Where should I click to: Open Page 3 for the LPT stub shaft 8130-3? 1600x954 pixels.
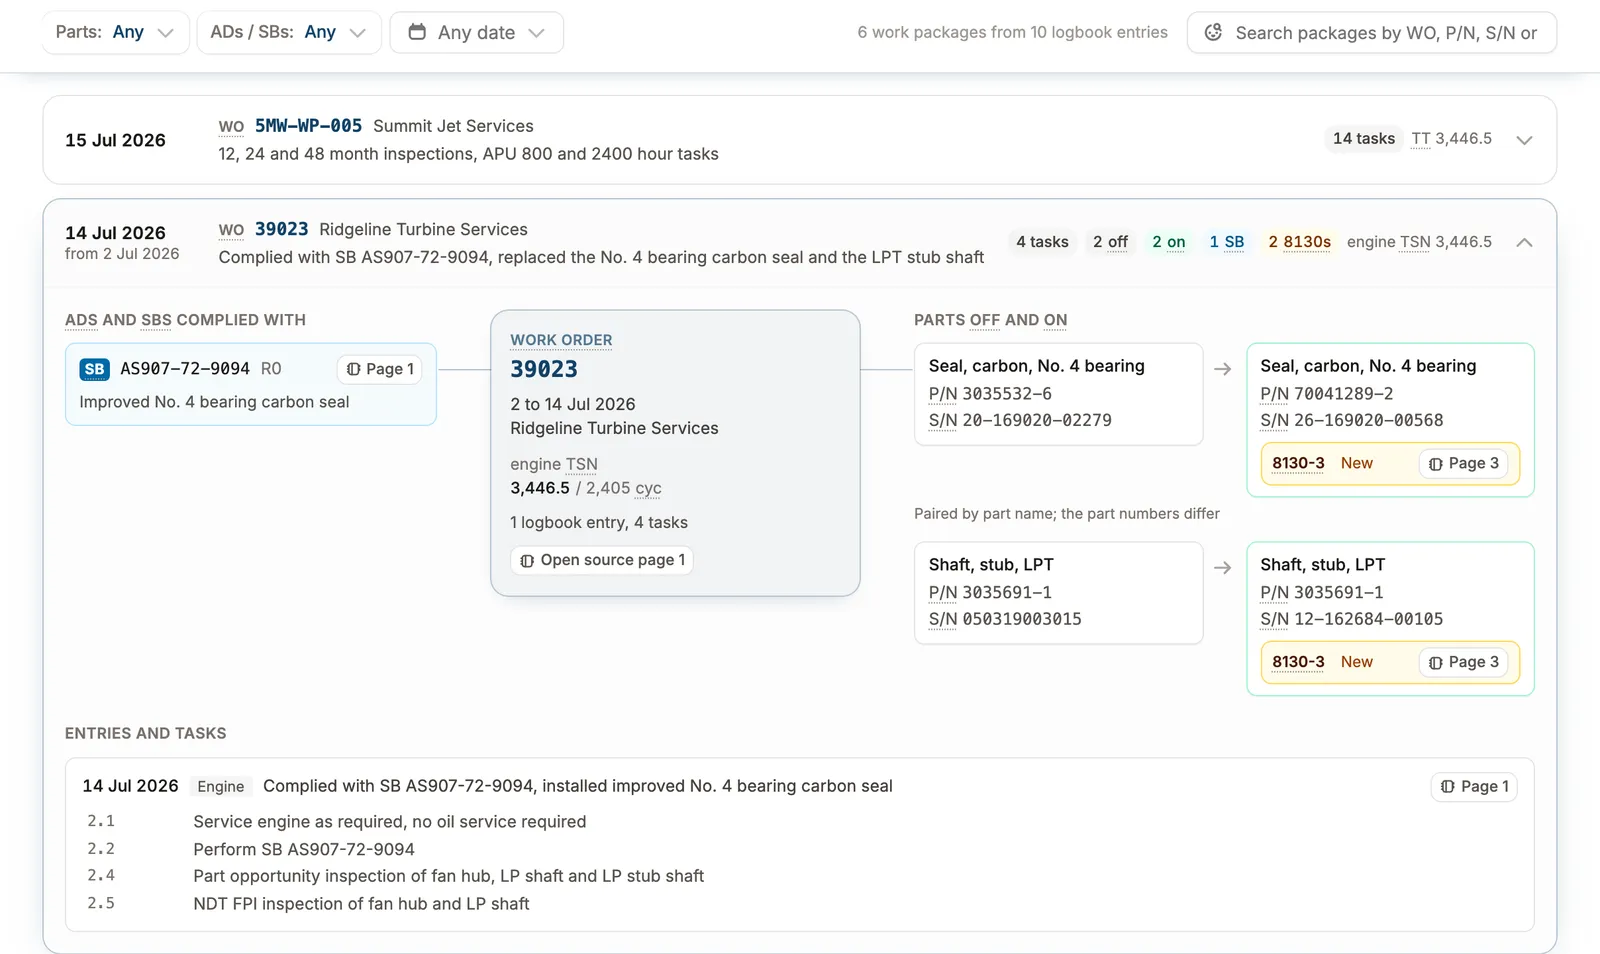coord(1463,662)
